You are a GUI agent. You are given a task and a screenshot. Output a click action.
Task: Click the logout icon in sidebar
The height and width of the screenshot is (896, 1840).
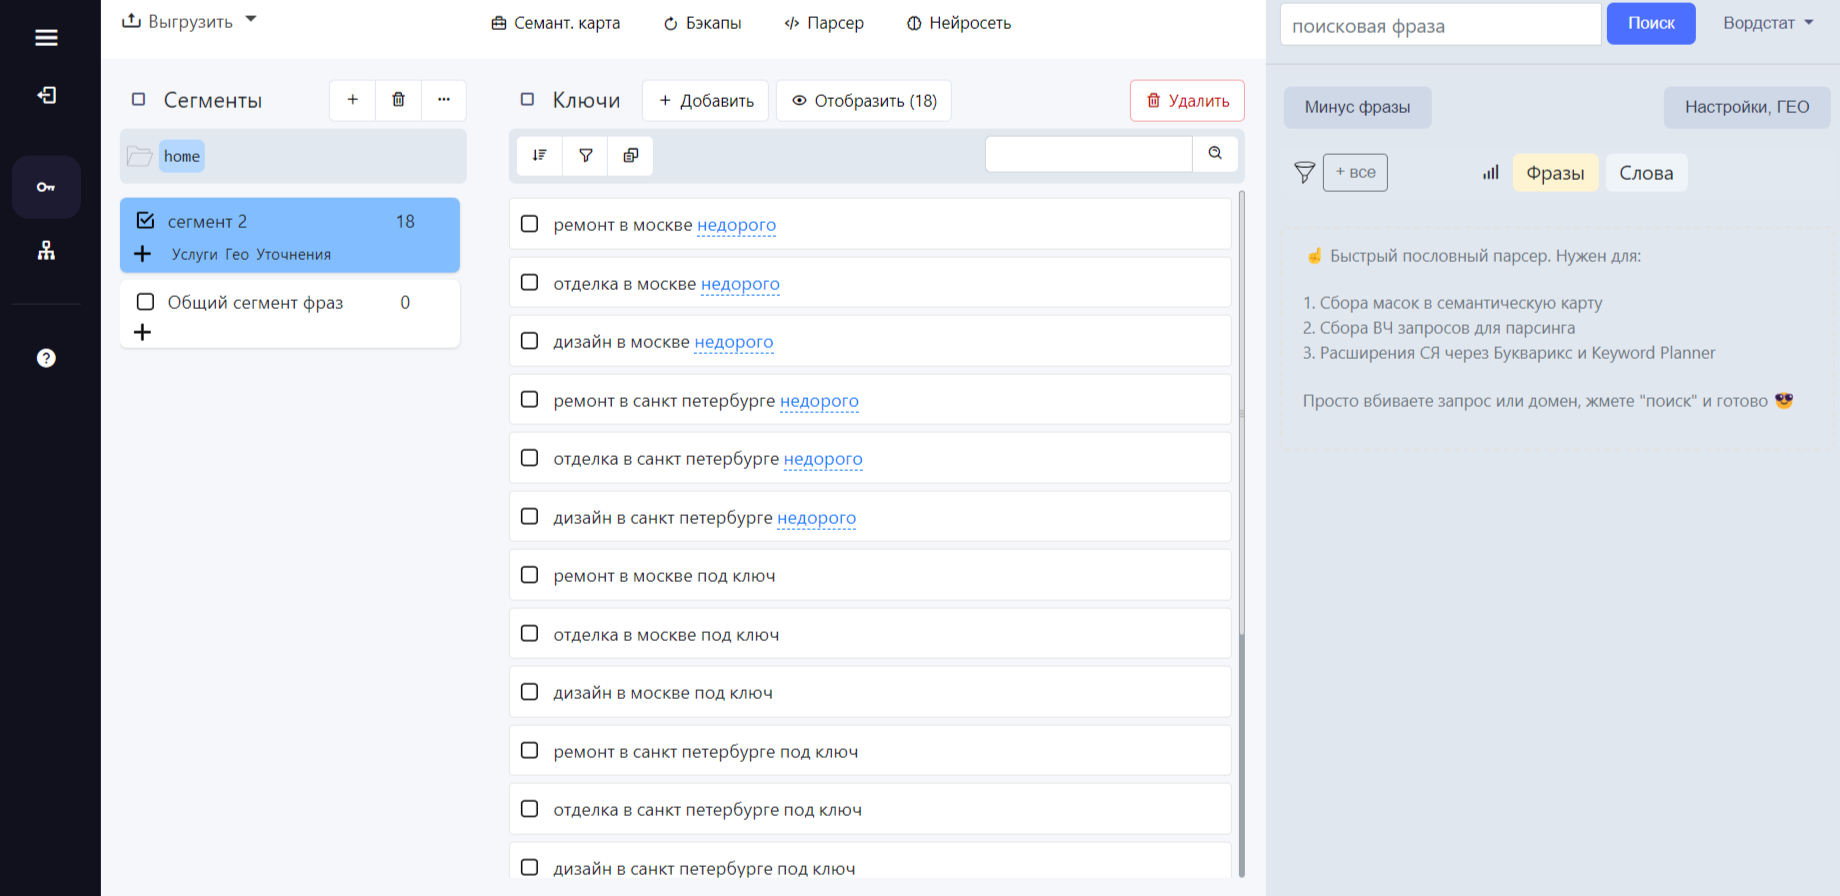[x=46, y=95]
